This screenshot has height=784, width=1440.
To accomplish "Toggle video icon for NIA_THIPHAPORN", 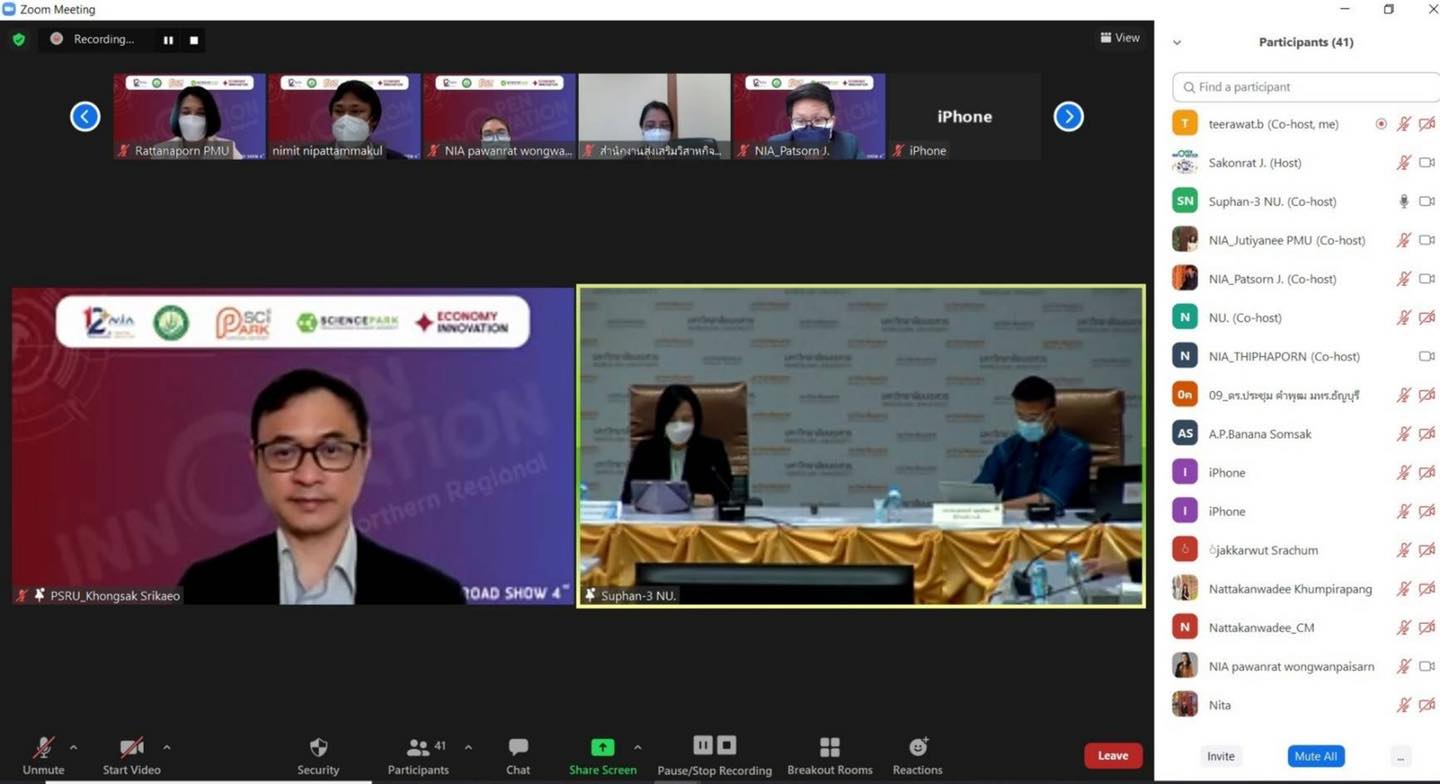I will point(1427,356).
